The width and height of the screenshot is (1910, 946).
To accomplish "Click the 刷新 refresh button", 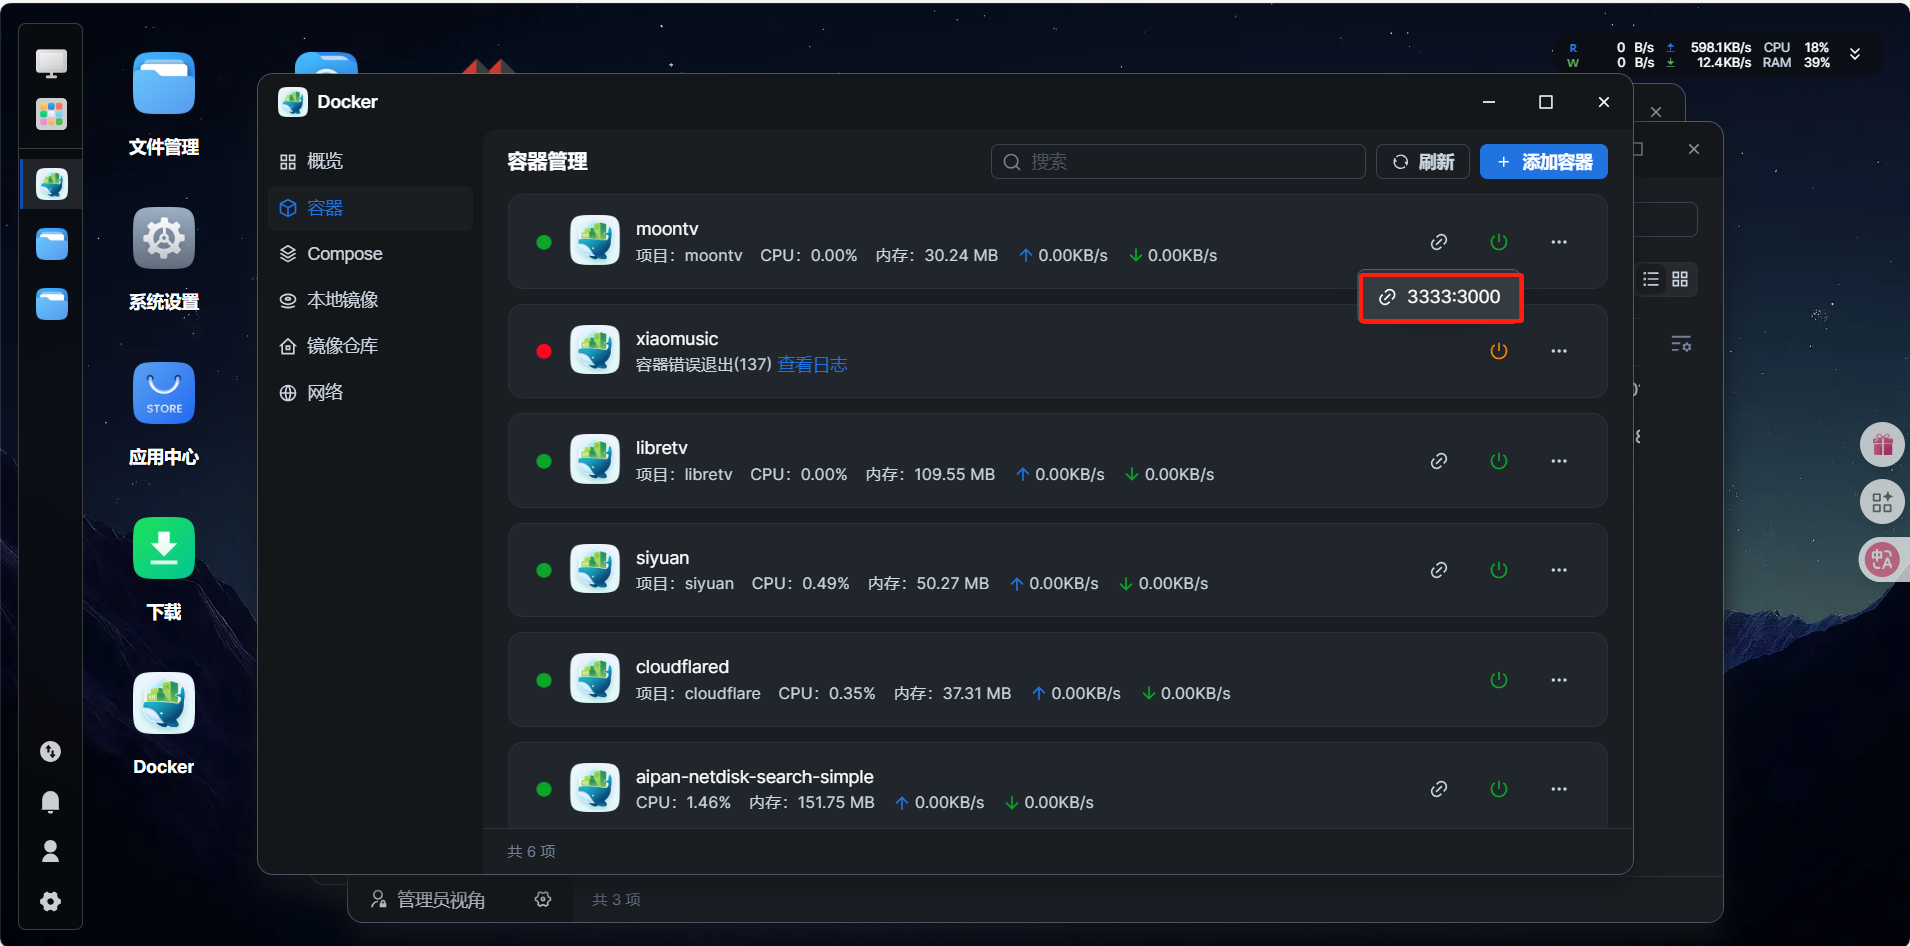I will (1423, 162).
